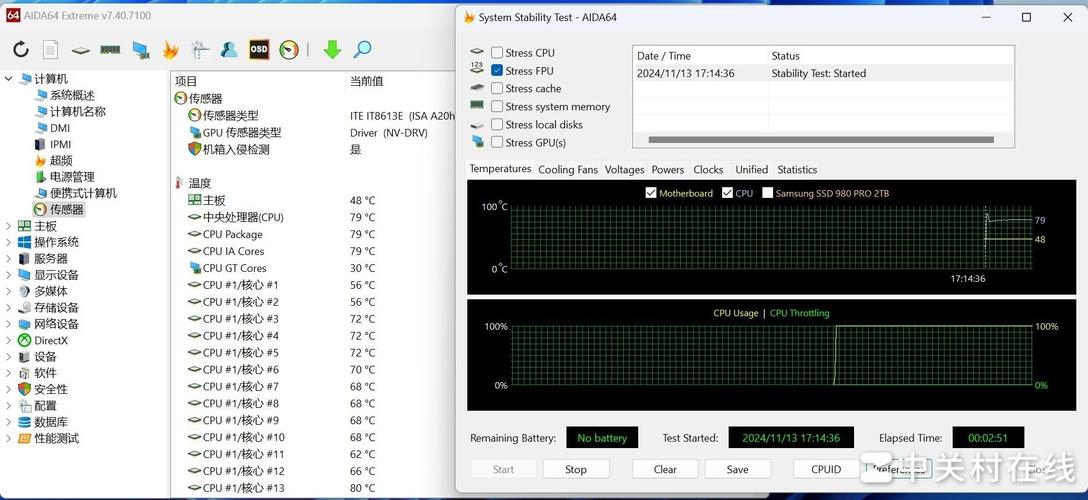1088x500 pixels.
Task: Open the Report page icon in toolbar
Action: pyautogui.click(x=51, y=49)
